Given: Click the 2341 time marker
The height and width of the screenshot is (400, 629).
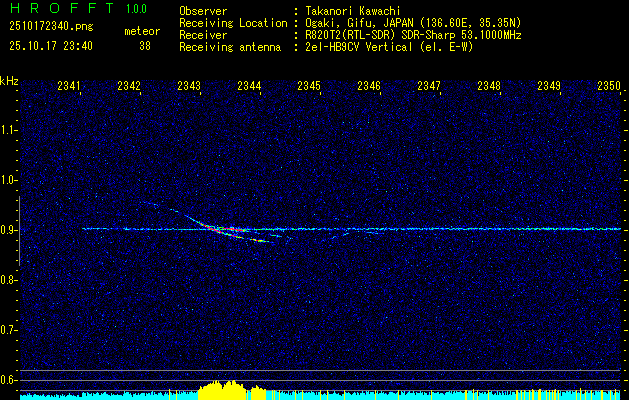Looking at the screenshot, I should (70, 87).
